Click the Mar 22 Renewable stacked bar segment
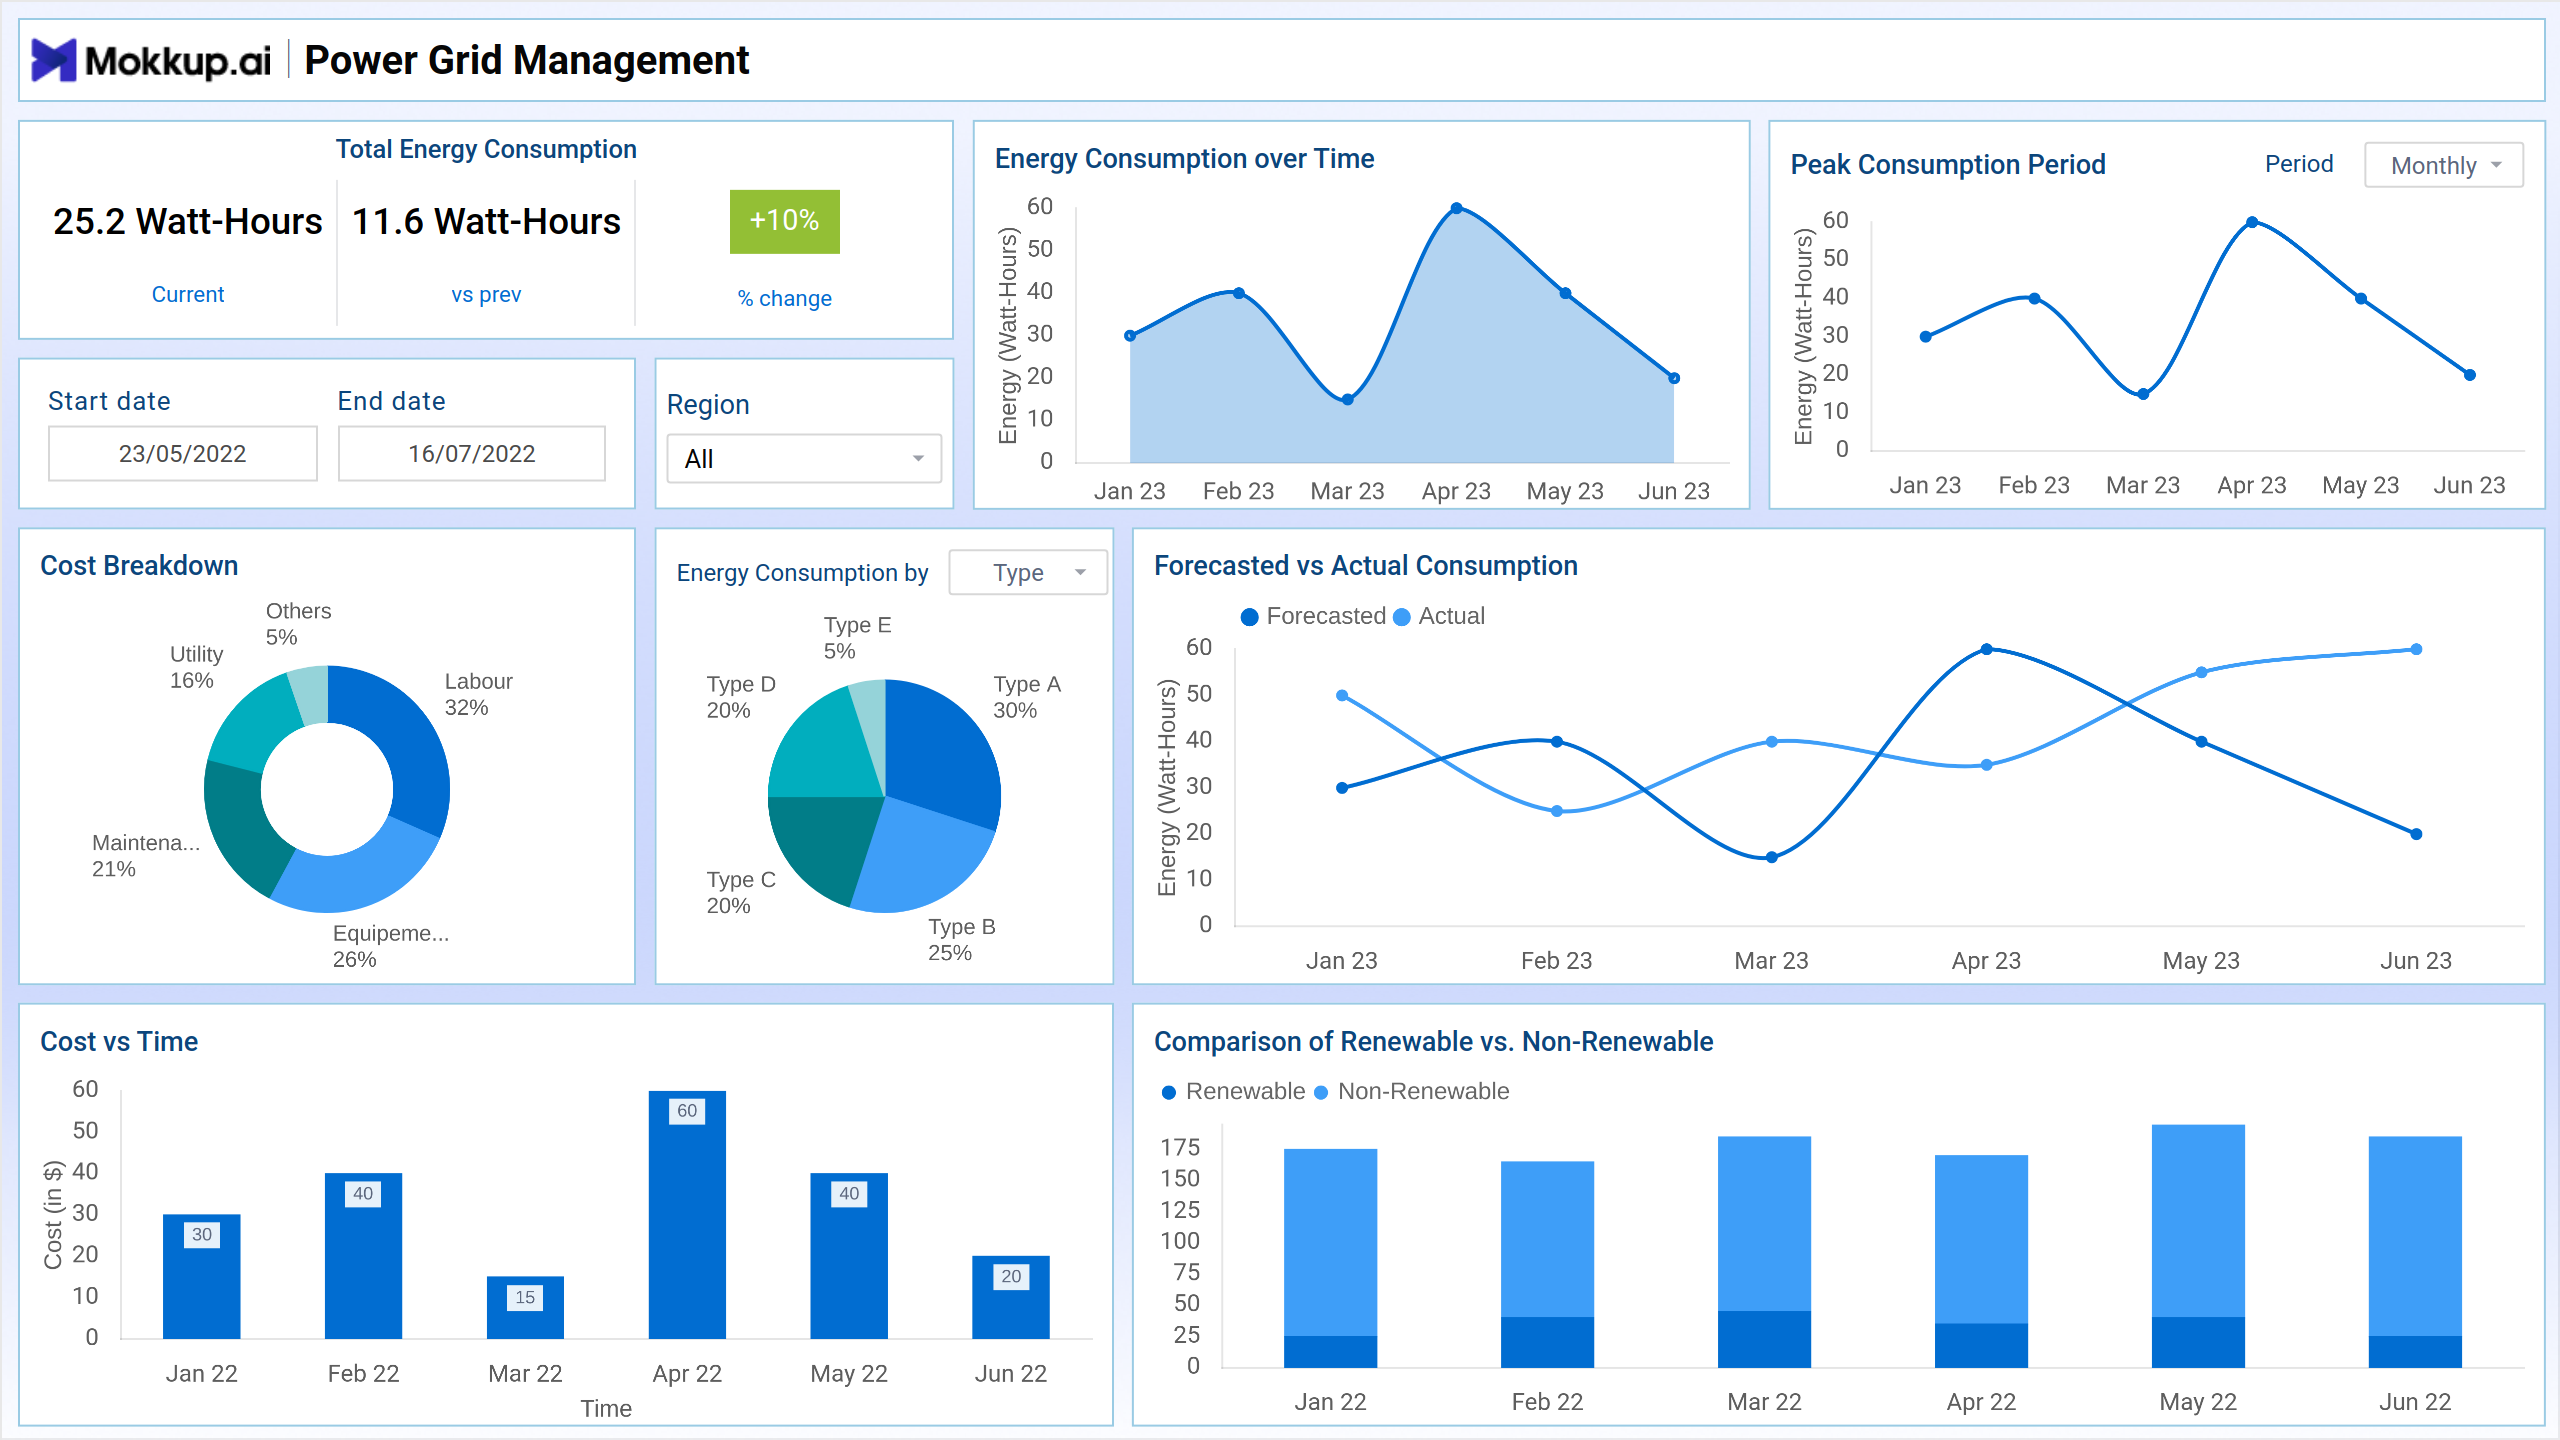 (1765, 1339)
